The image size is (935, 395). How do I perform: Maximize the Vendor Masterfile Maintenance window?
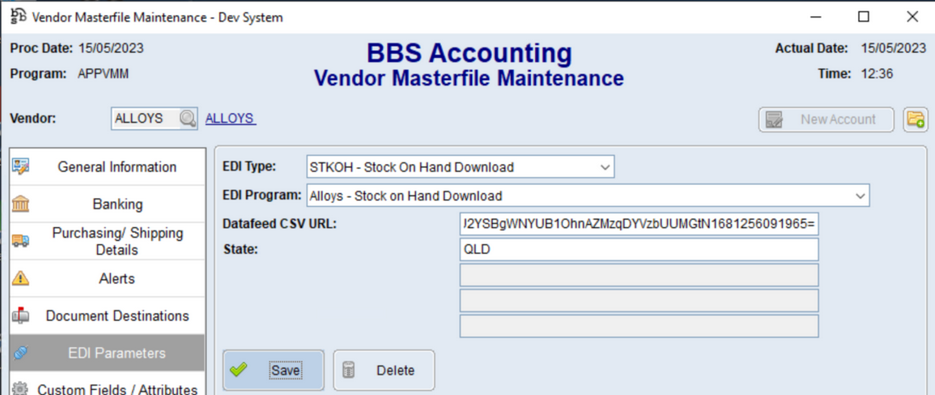point(863,17)
